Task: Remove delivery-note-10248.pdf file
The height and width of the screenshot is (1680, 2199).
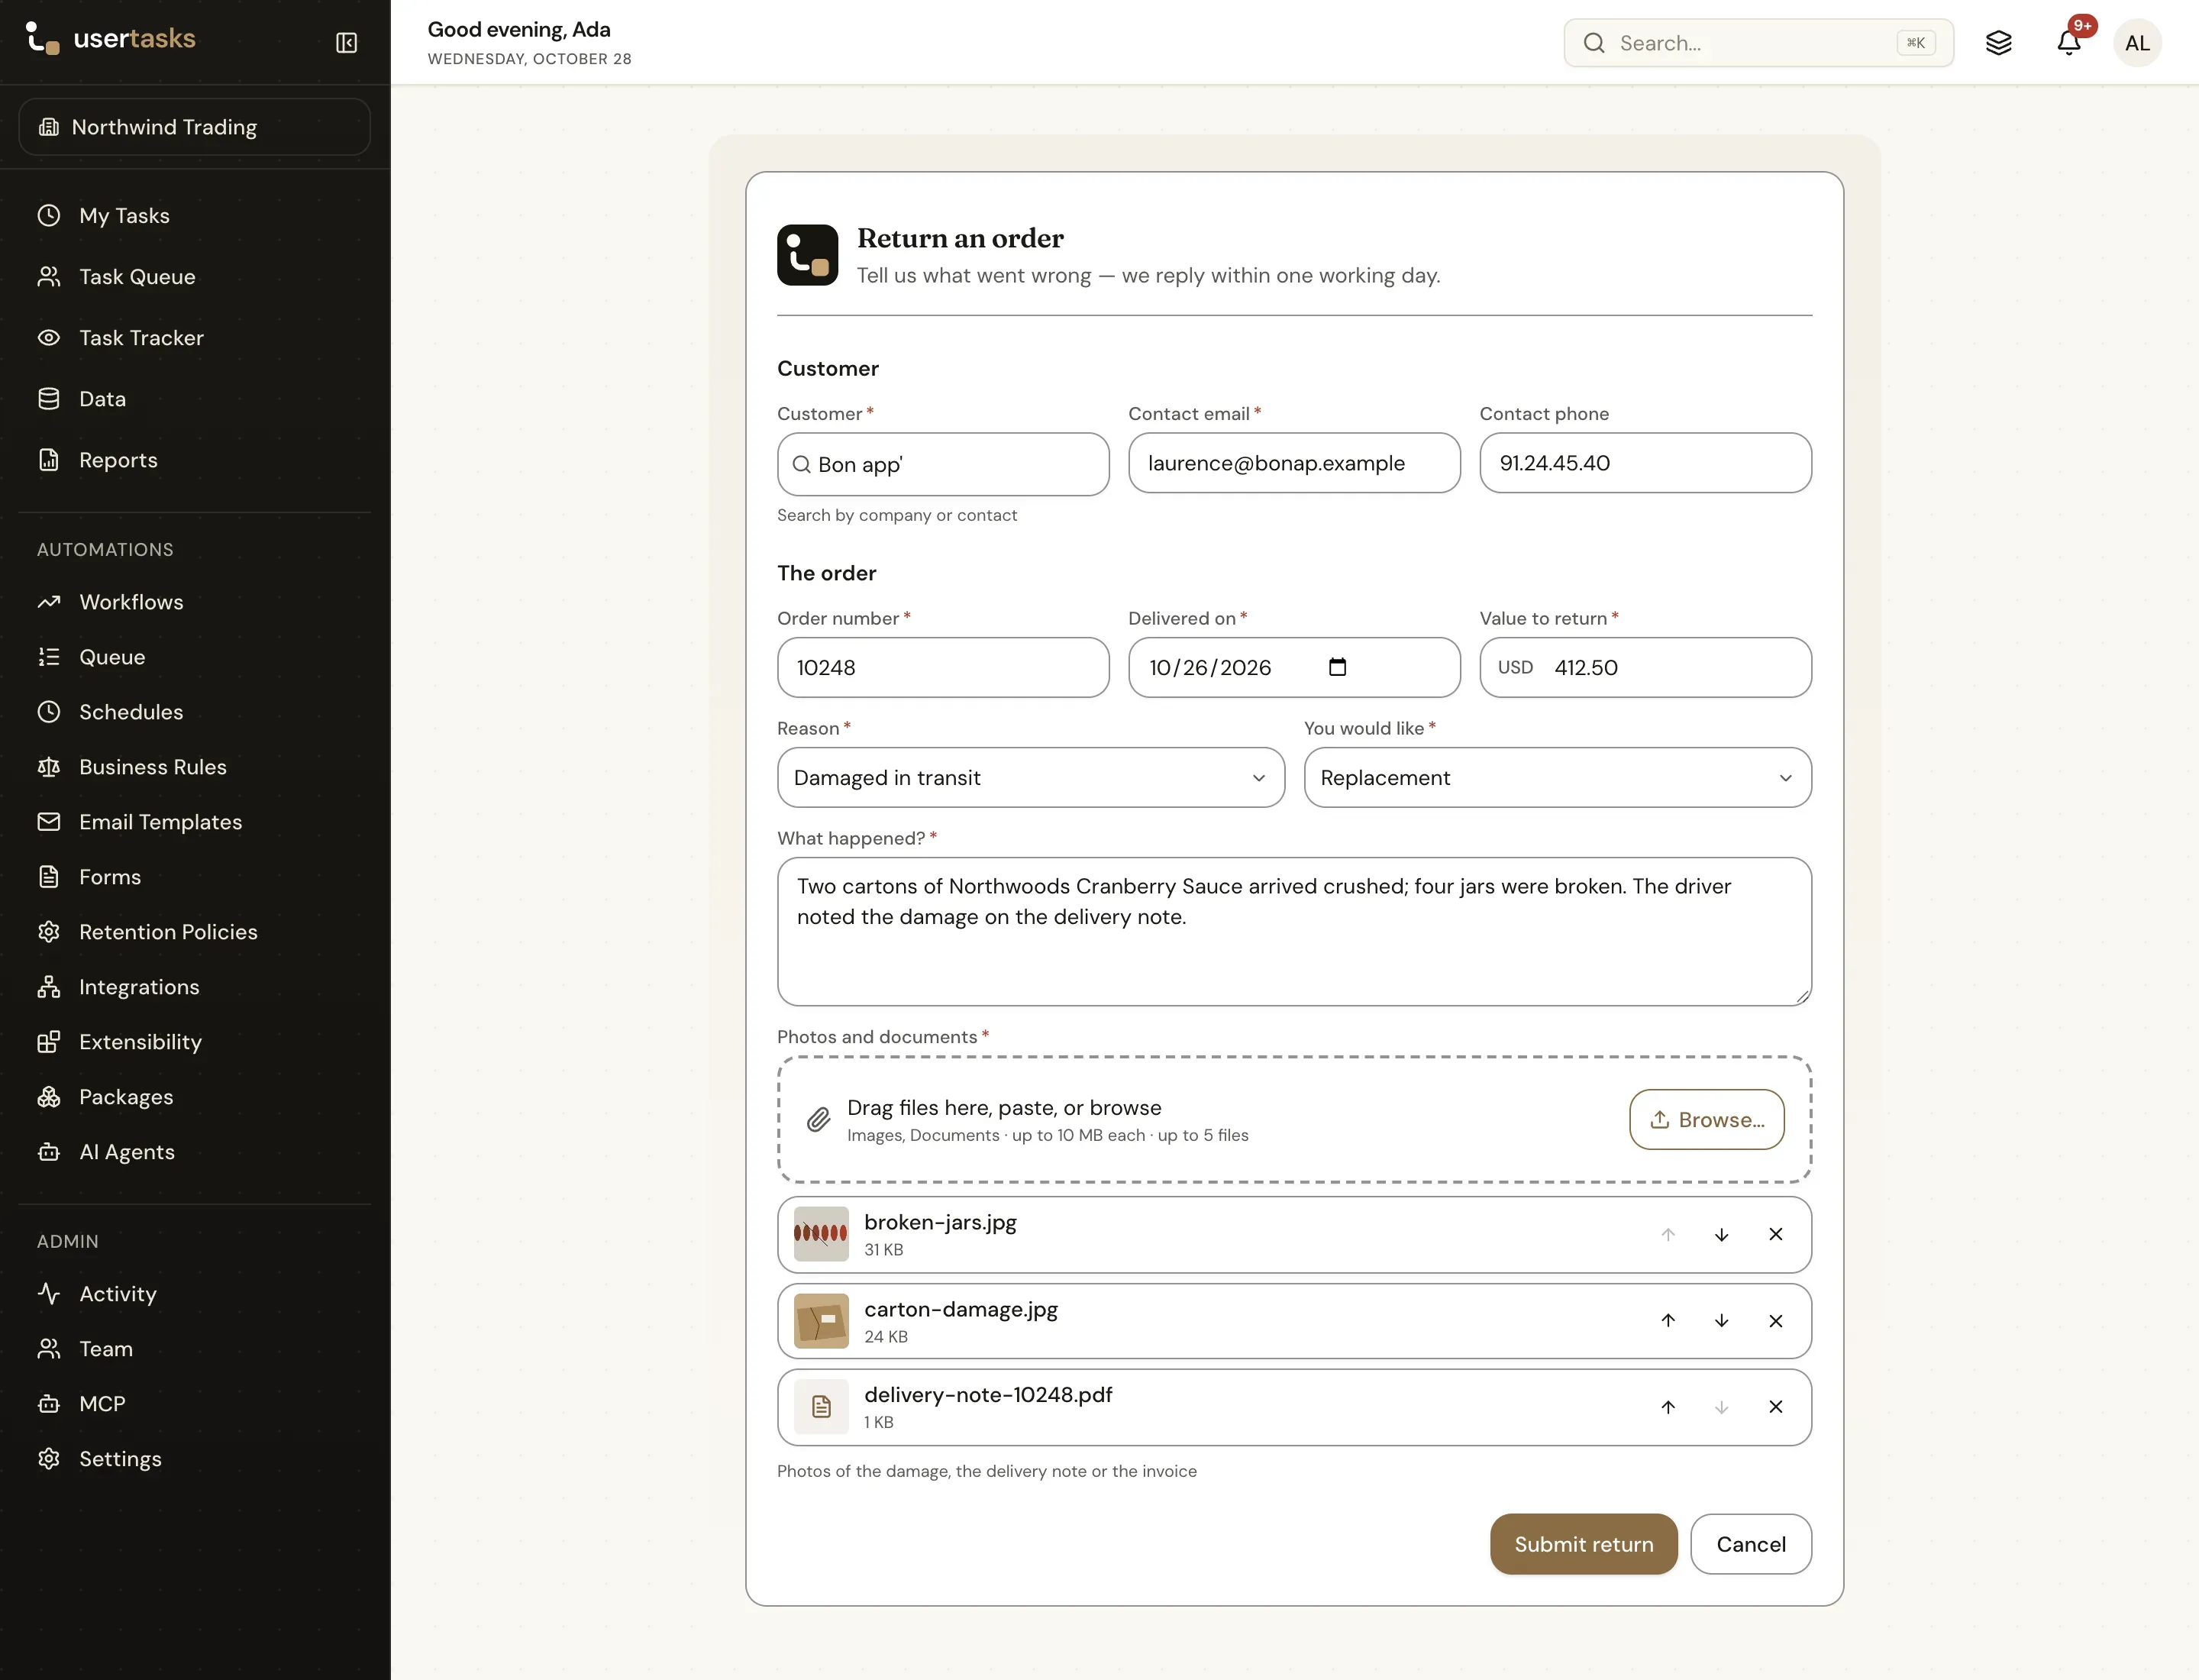Action: pos(1775,1406)
